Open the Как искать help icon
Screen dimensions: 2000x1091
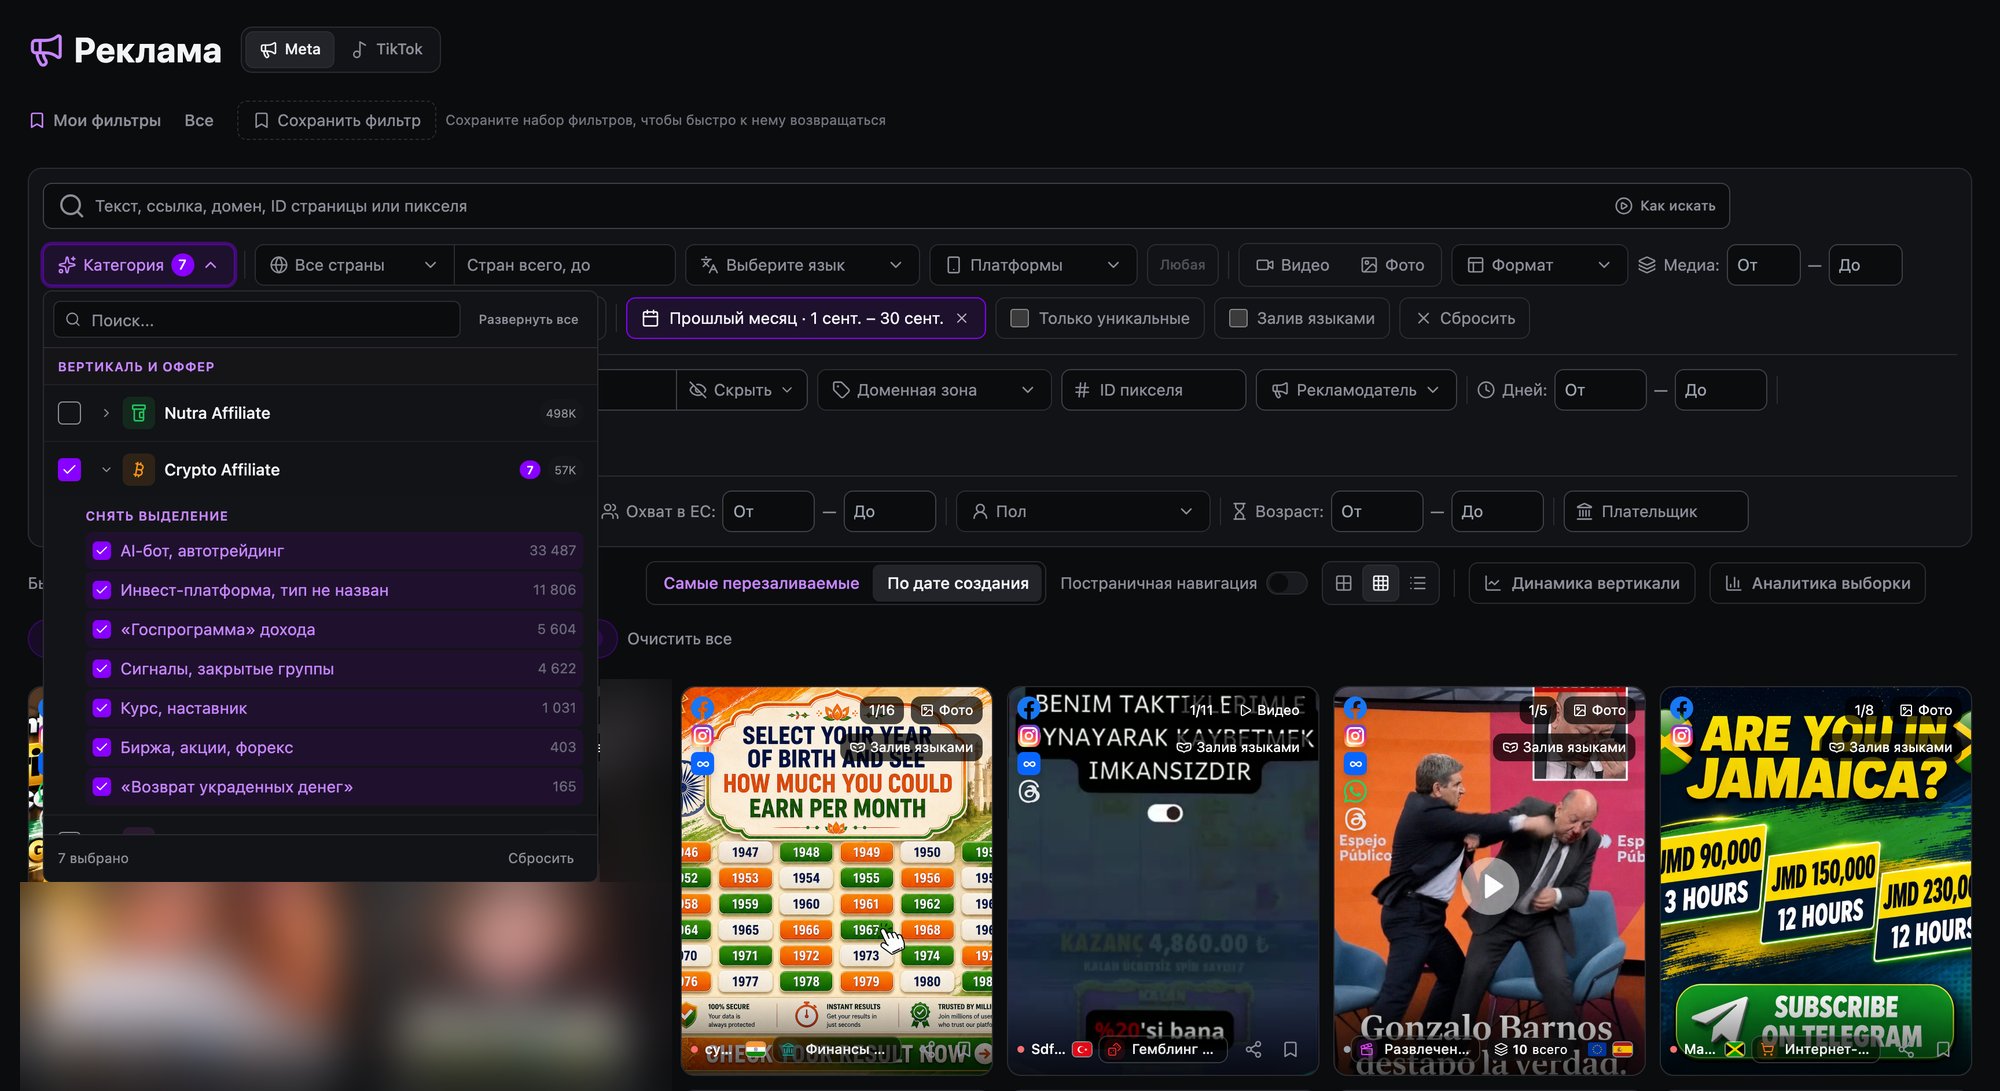pyautogui.click(x=1623, y=206)
